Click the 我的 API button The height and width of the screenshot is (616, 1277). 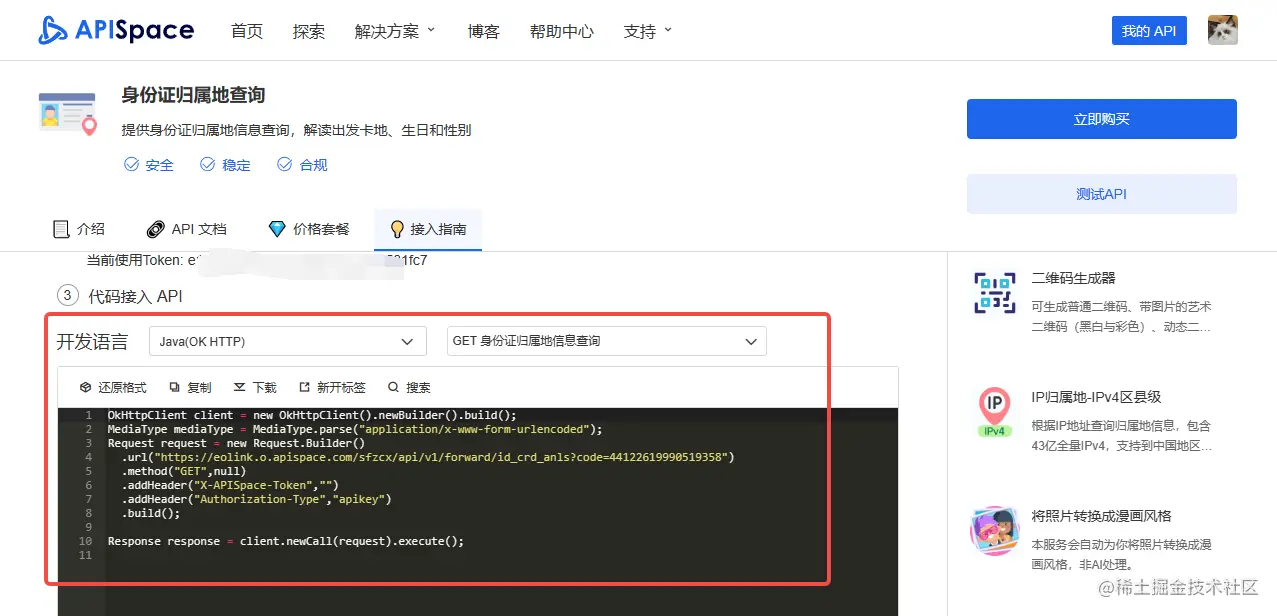[x=1149, y=31]
